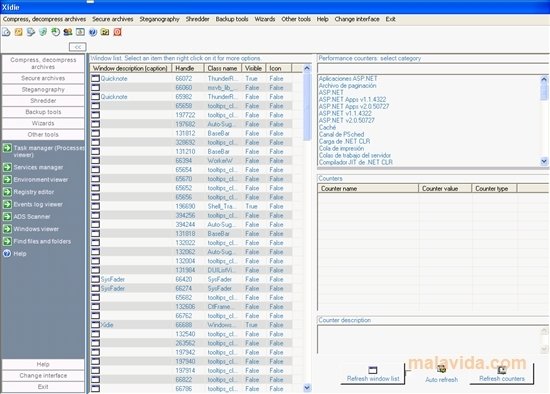This screenshot has width=550, height=394.
Task: Open the Steganography menu
Action: 159,19
